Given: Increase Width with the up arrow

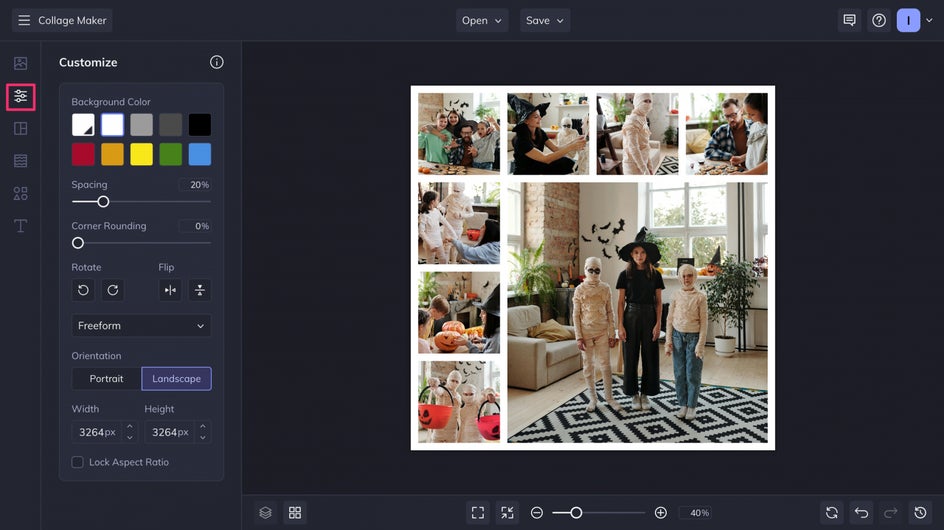Looking at the screenshot, I should pos(129,426).
